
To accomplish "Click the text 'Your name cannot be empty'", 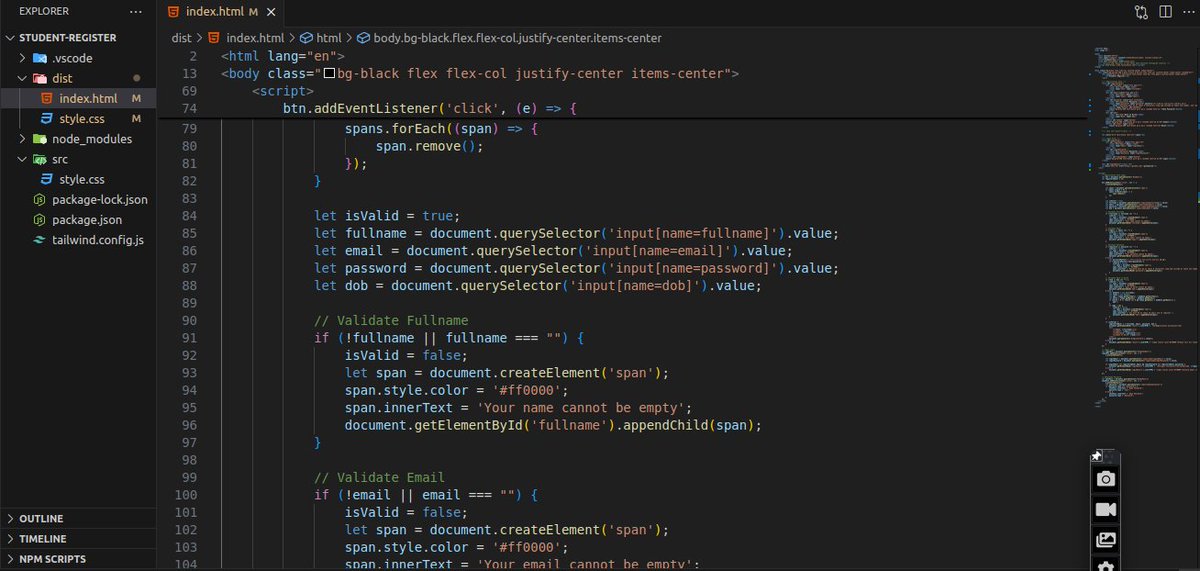I will point(584,408).
